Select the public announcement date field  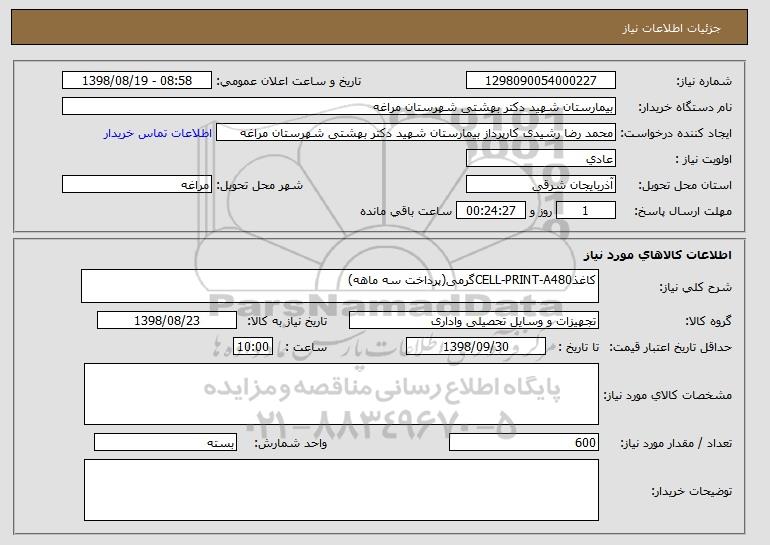pyautogui.click(x=137, y=81)
